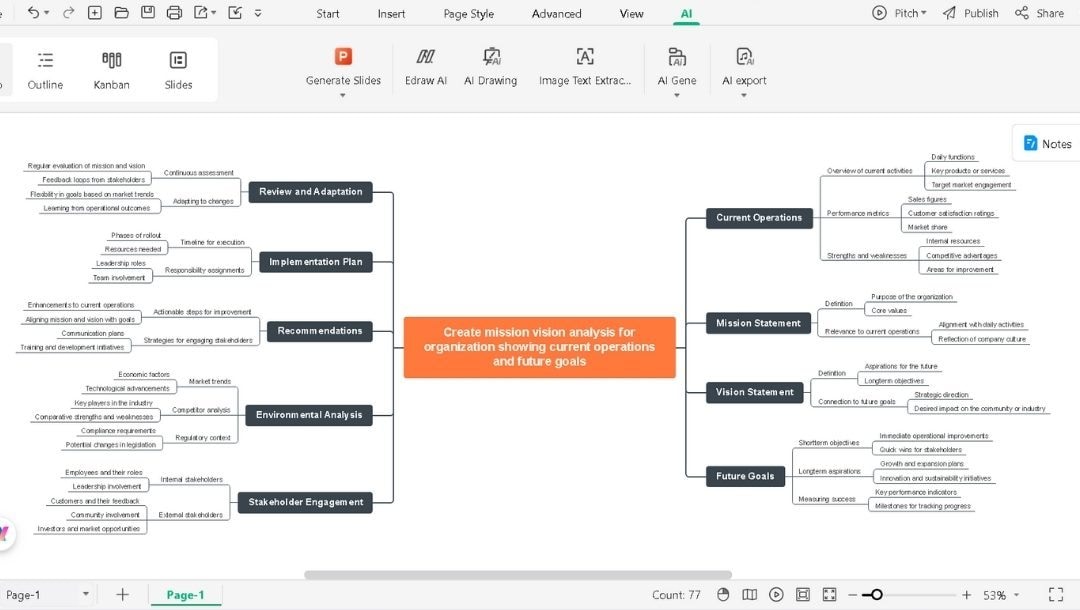Screen dimensions: 1080x610
Task: Toggle the page map view
Action: (x=751, y=593)
